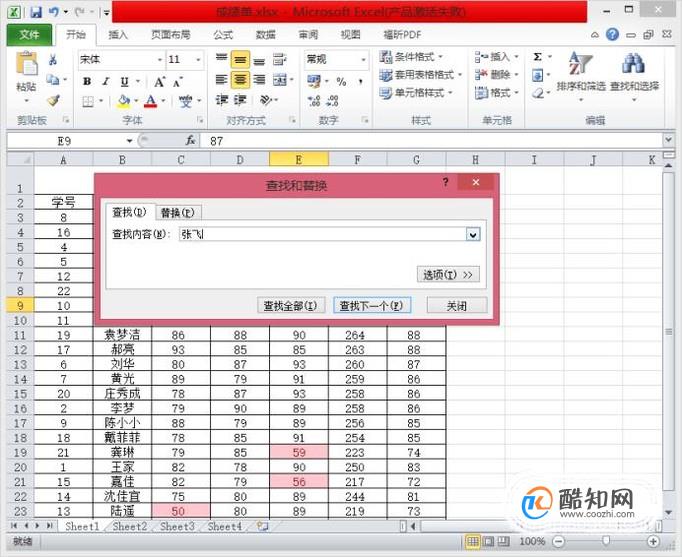Open the font size dropdown 11

[198, 60]
